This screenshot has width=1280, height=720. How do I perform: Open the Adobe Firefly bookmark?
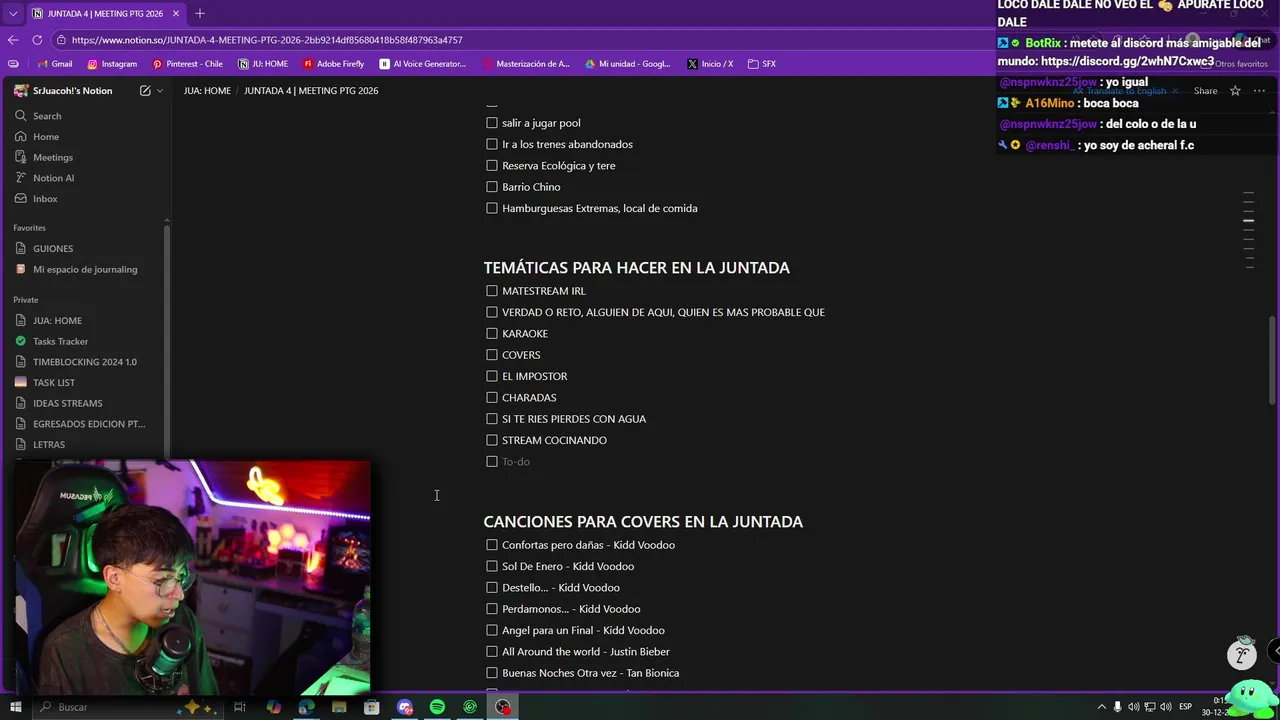[x=334, y=64]
